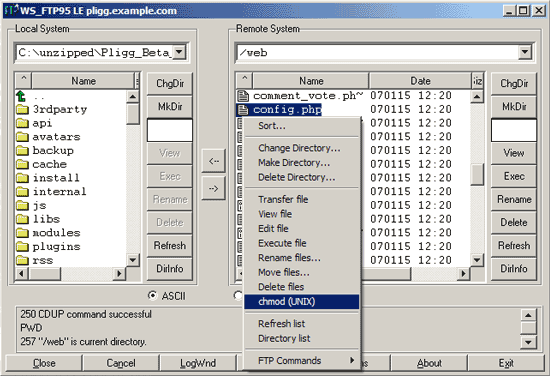The height and width of the screenshot is (376, 550).
Task: Click the config.php file icon
Action: point(243,110)
